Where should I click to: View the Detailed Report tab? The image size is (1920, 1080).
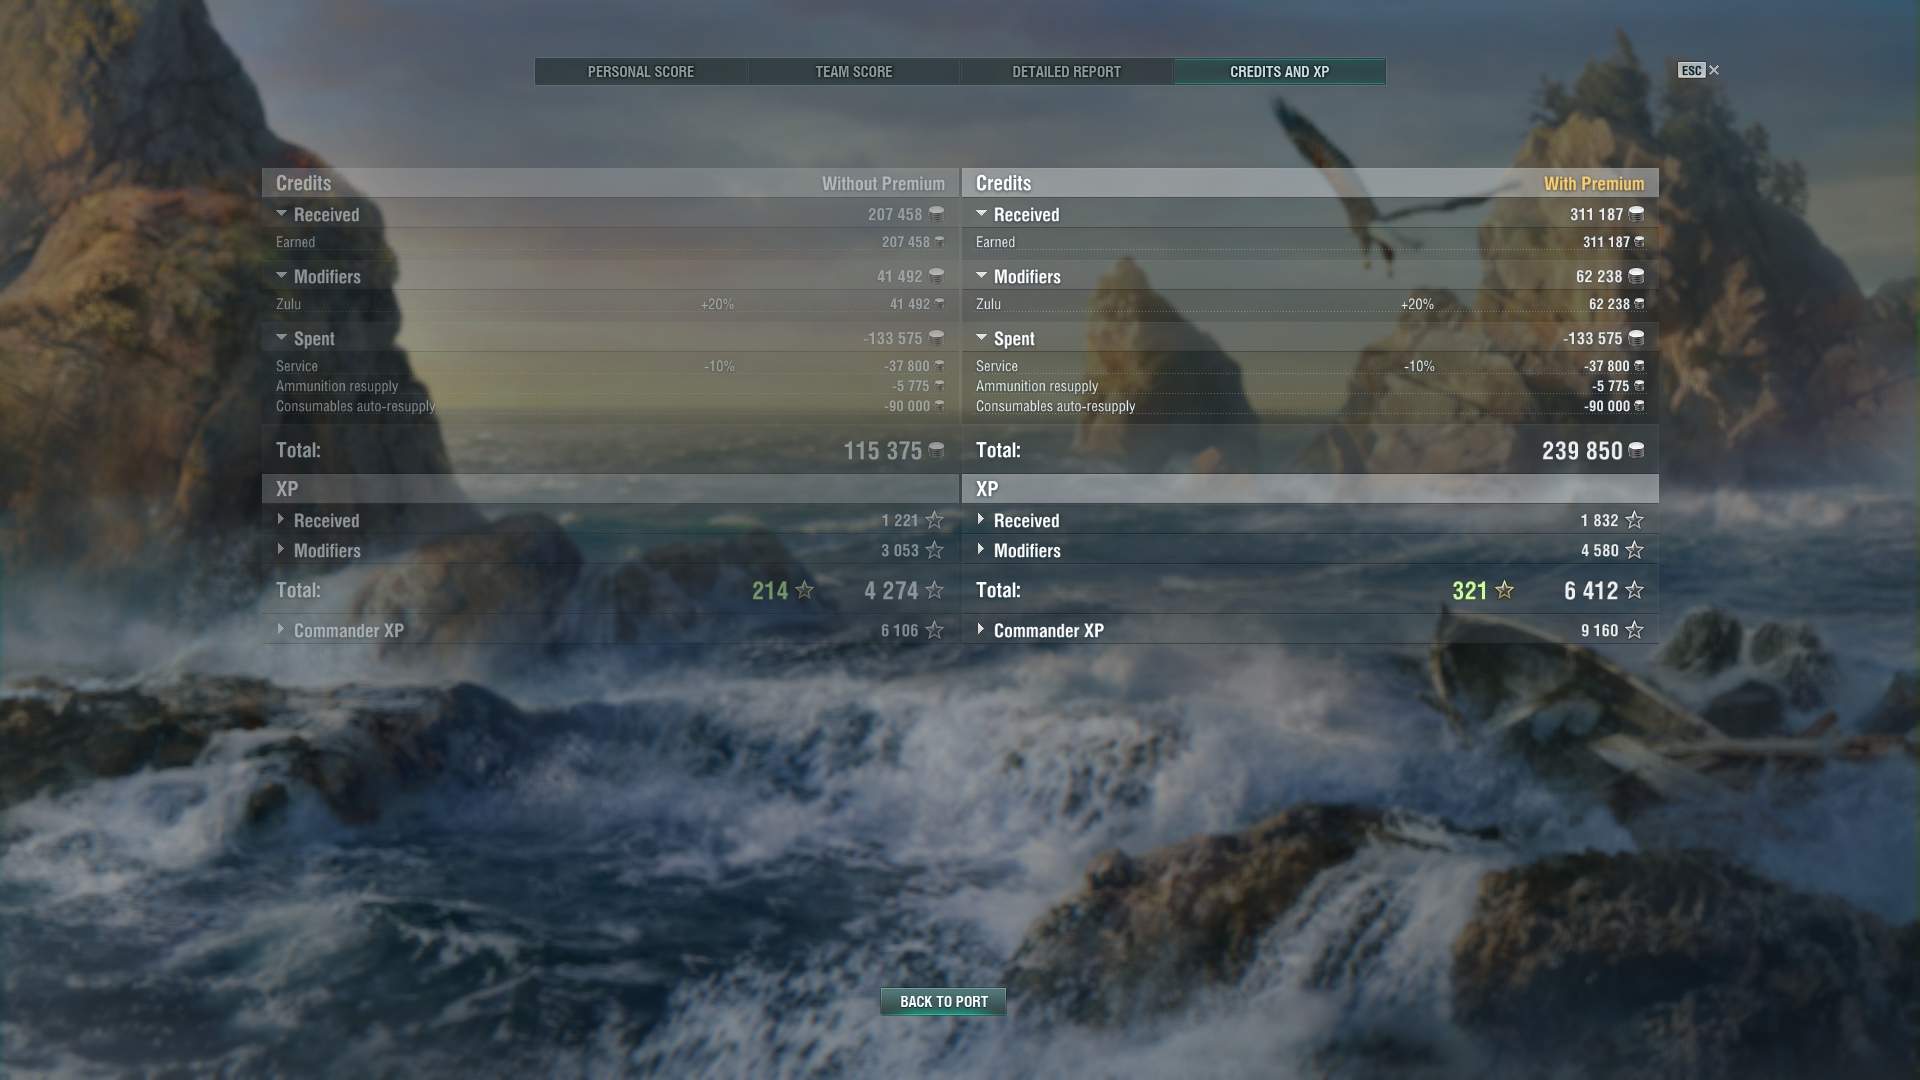[x=1066, y=72]
